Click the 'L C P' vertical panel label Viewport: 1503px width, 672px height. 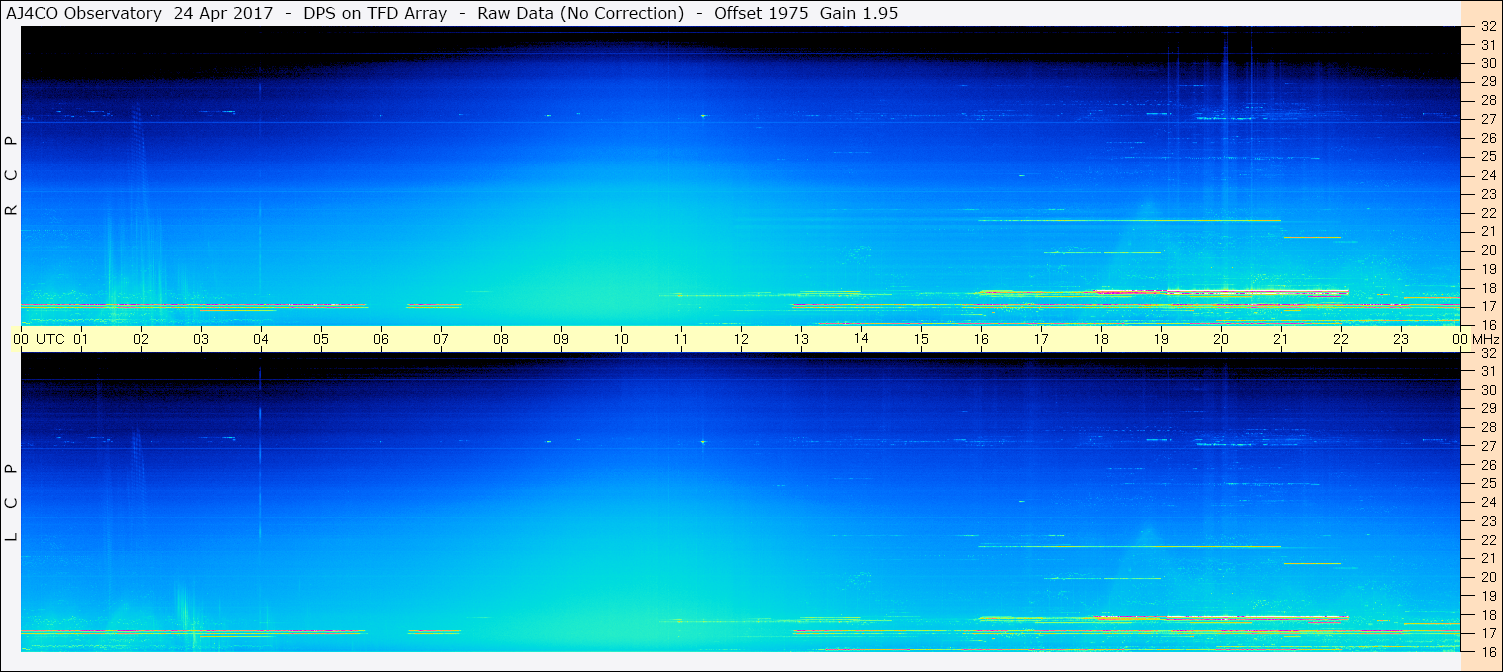coord(11,503)
